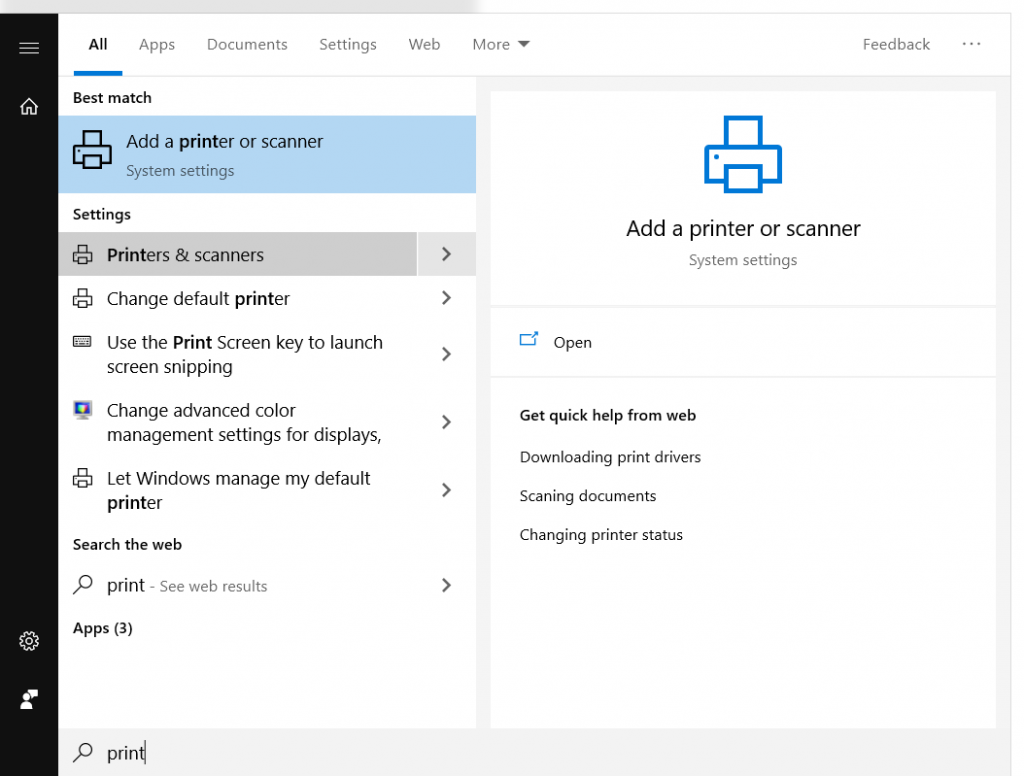Click the search magnifier icon in search box
The image size is (1024, 776).
click(x=83, y=752)
